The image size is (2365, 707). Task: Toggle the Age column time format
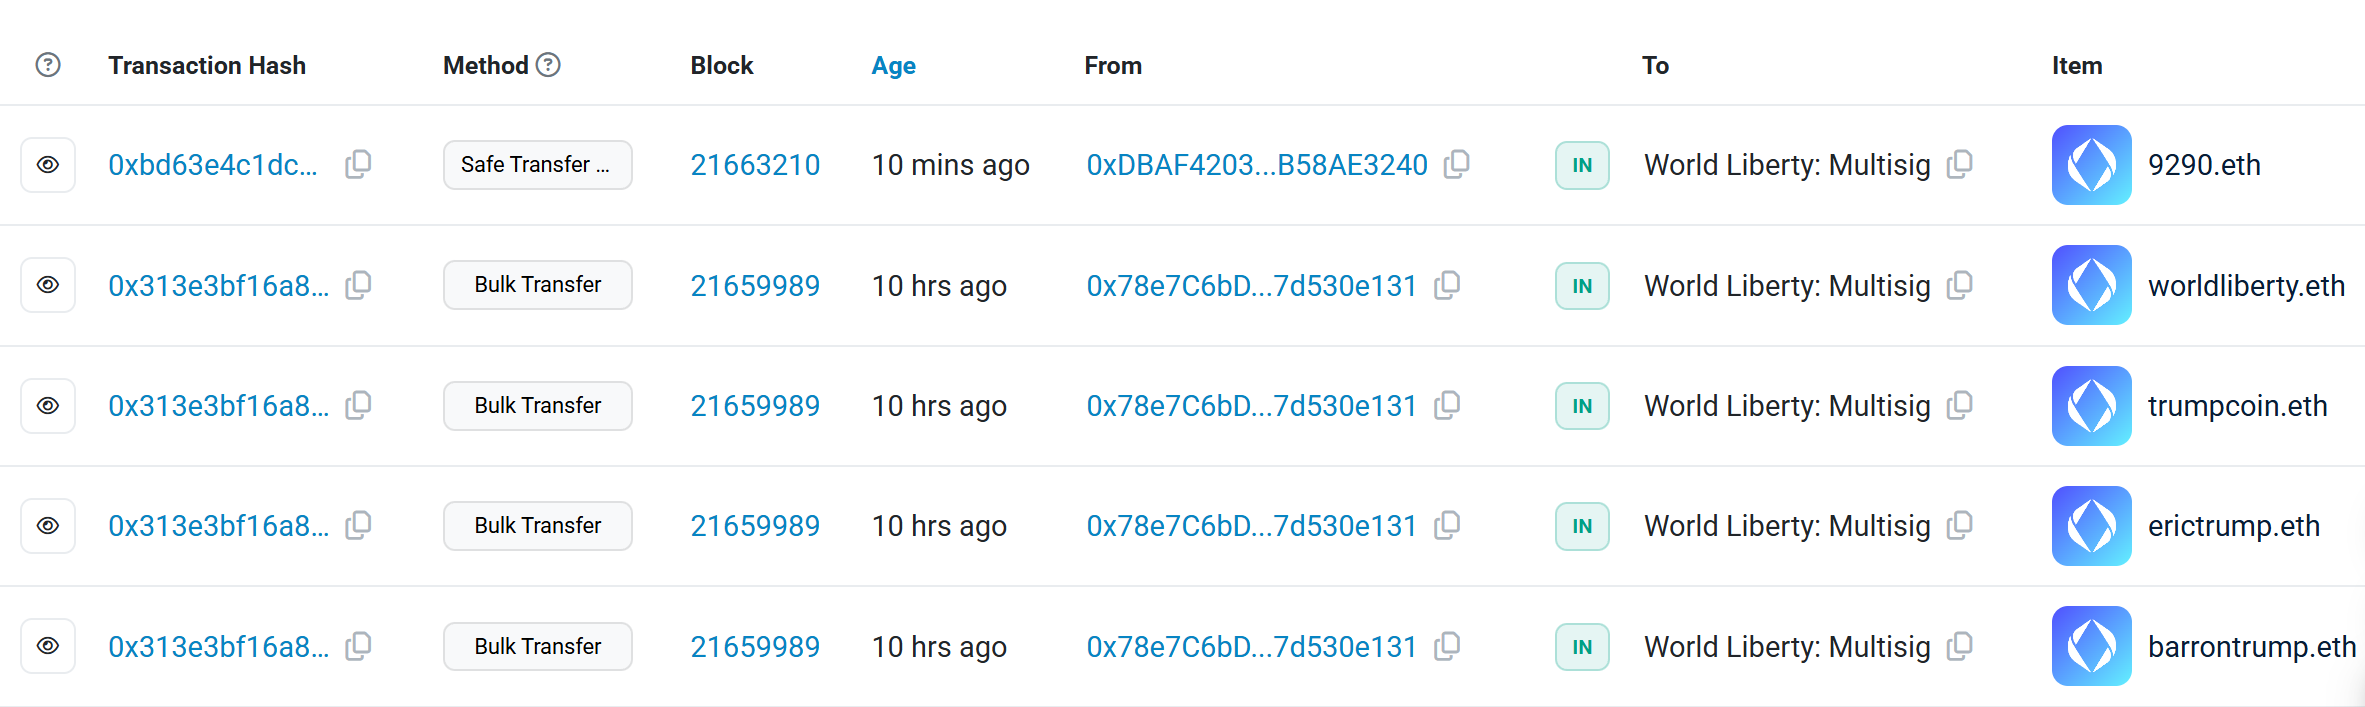point(893,66)
